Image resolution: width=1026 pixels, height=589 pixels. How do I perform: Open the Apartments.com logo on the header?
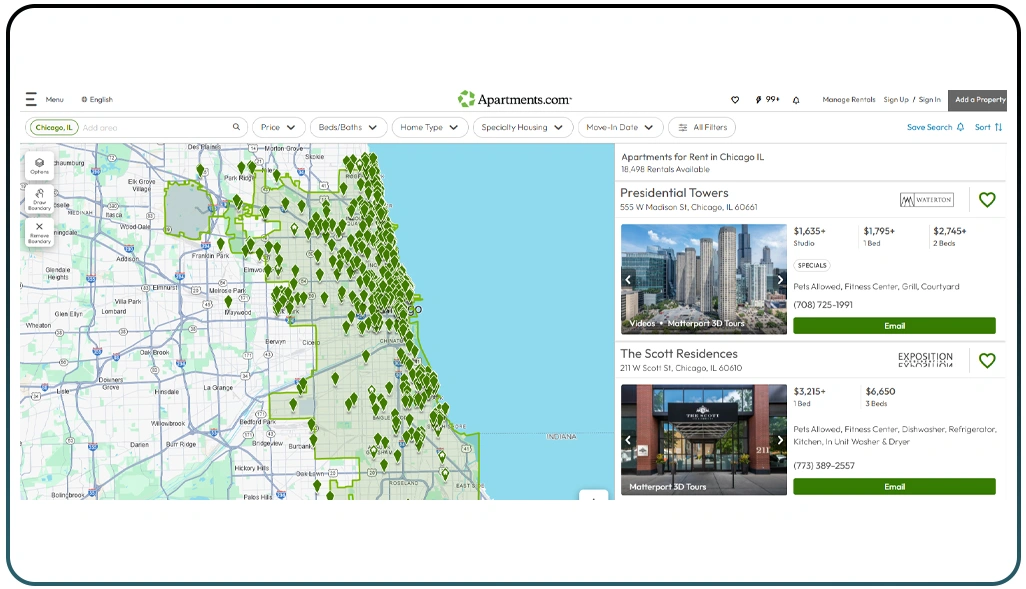[514, 100]
